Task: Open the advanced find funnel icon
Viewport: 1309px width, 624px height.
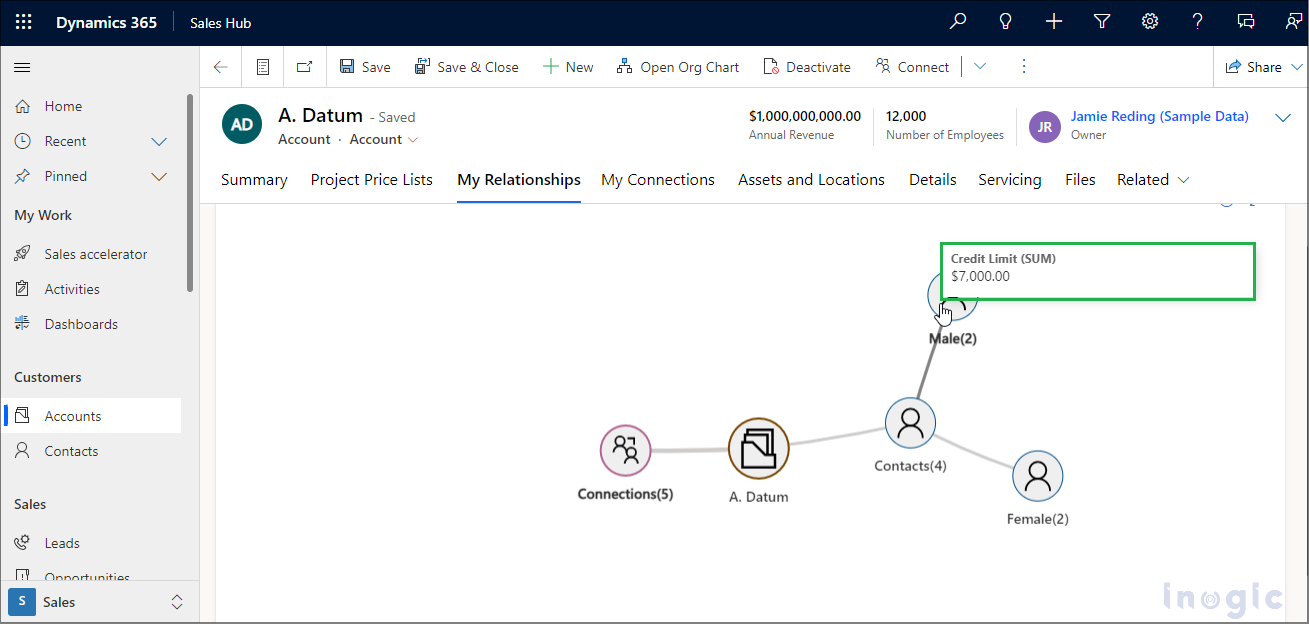Action: [x=1102, y=21]
